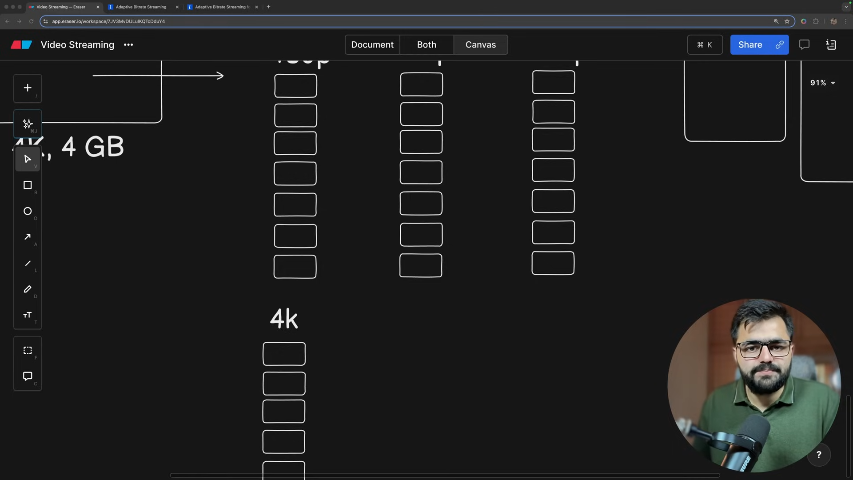853x480 pixels.
Task: Open the 91% zoom level dropdown
Action: tap(822, 83)
